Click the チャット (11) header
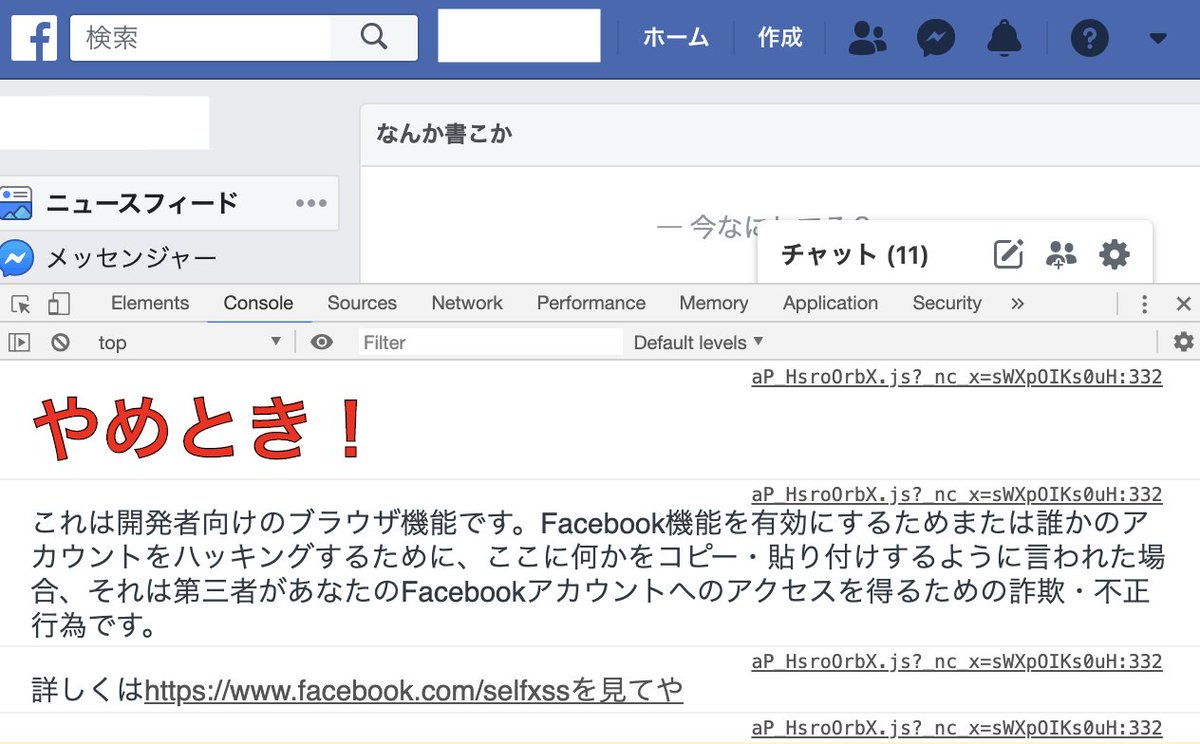The width and height of the screenshot is (1200, 744). point(855,255)
